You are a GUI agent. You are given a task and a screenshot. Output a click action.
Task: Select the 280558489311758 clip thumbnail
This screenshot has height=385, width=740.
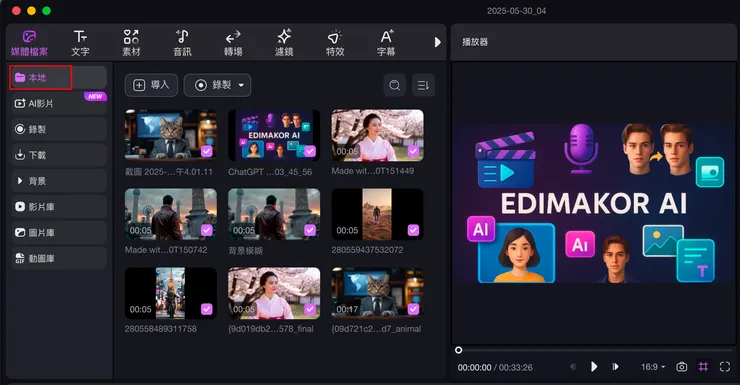click(171, 293)
